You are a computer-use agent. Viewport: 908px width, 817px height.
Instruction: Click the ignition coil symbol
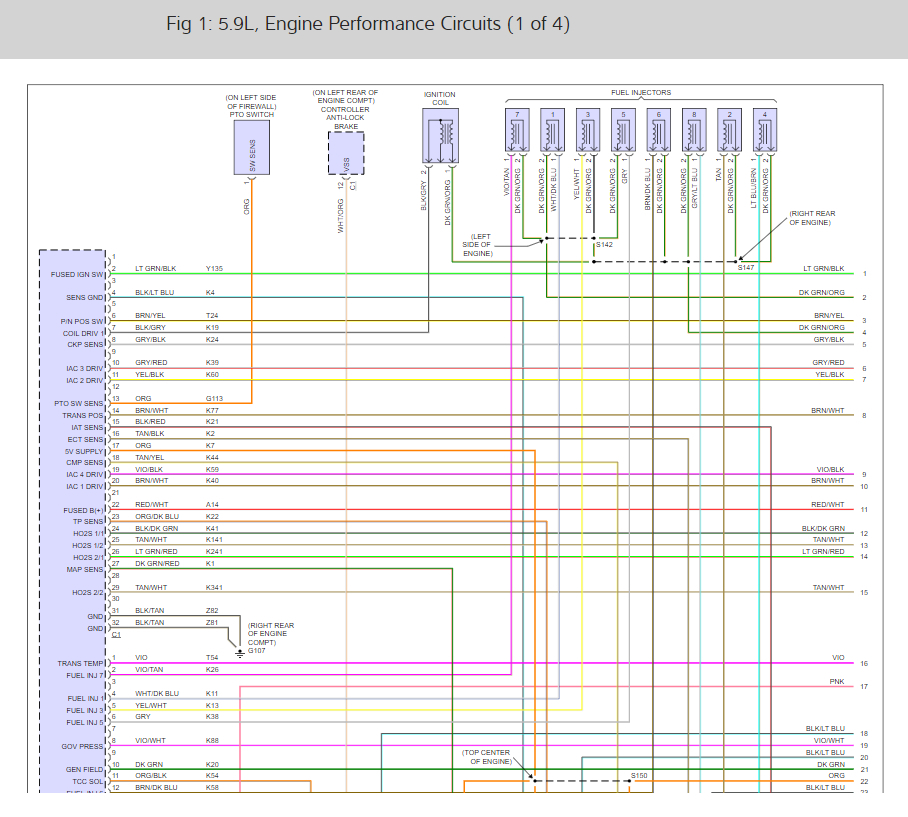tap(440, 135)
